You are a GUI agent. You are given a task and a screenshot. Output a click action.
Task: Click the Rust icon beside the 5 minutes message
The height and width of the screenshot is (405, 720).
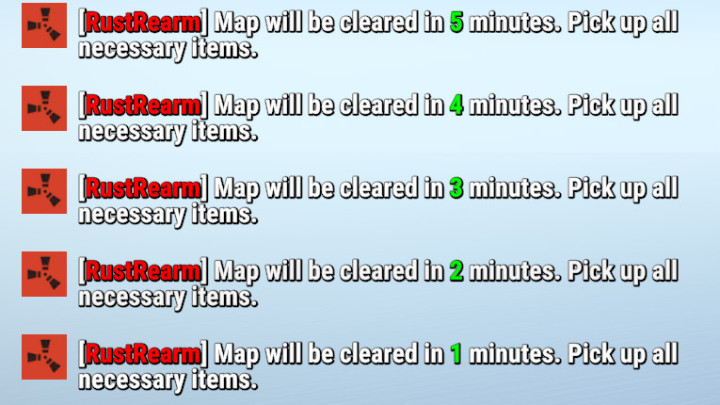44,25
